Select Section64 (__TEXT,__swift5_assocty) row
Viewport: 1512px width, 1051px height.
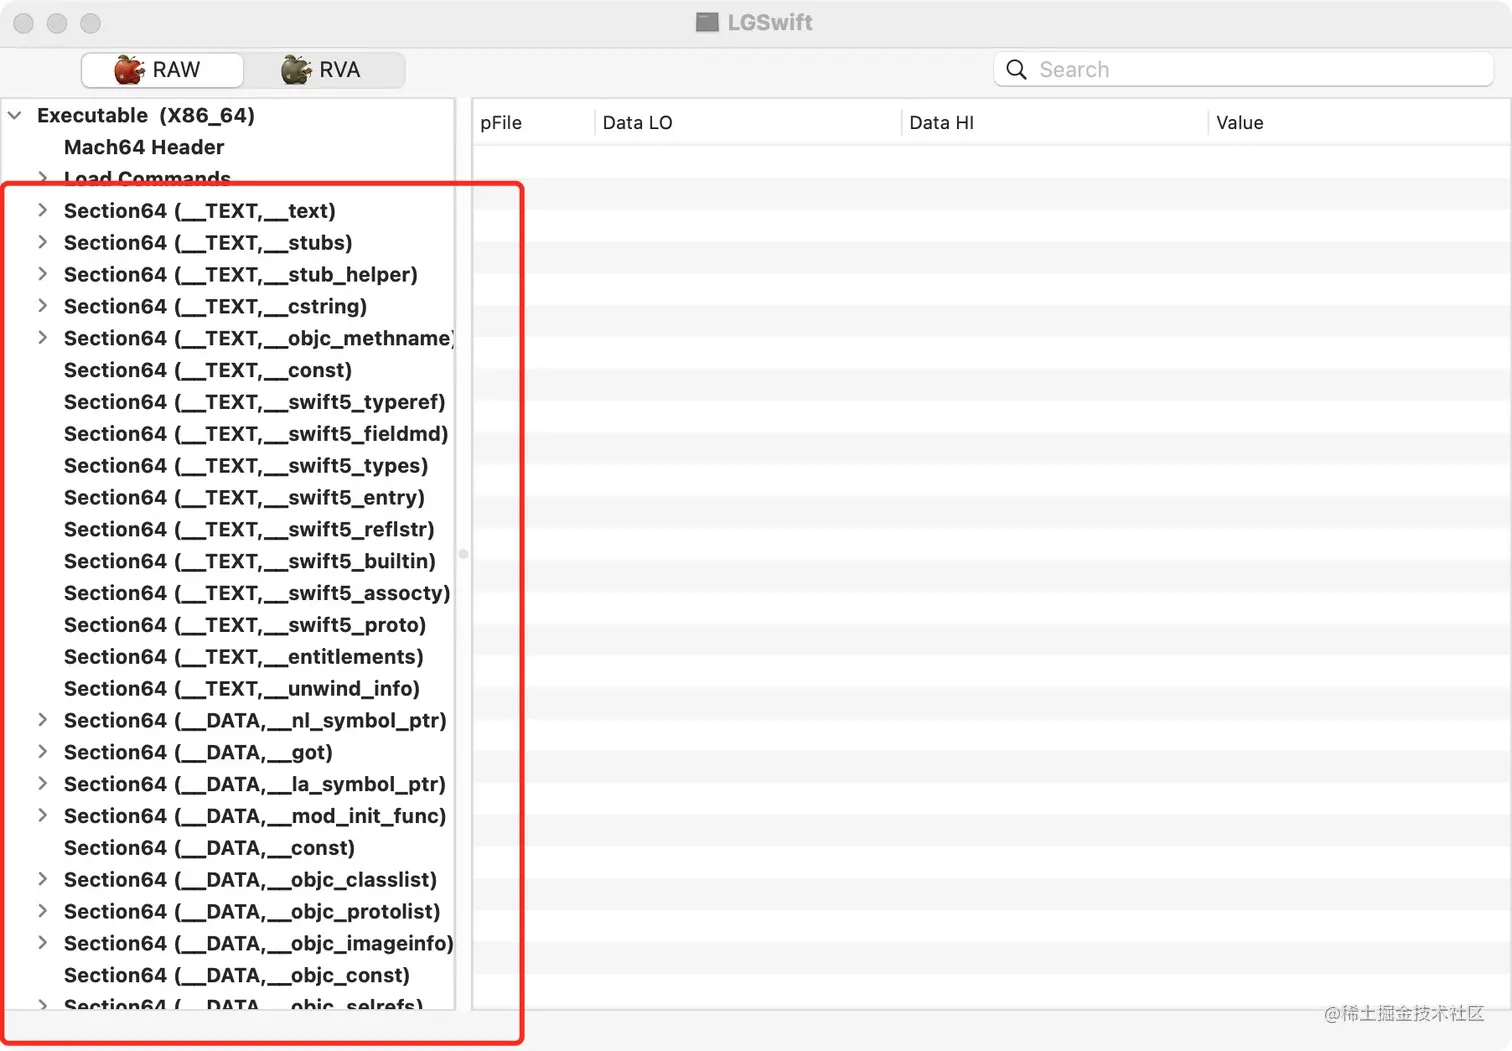(x=229, y=593)
